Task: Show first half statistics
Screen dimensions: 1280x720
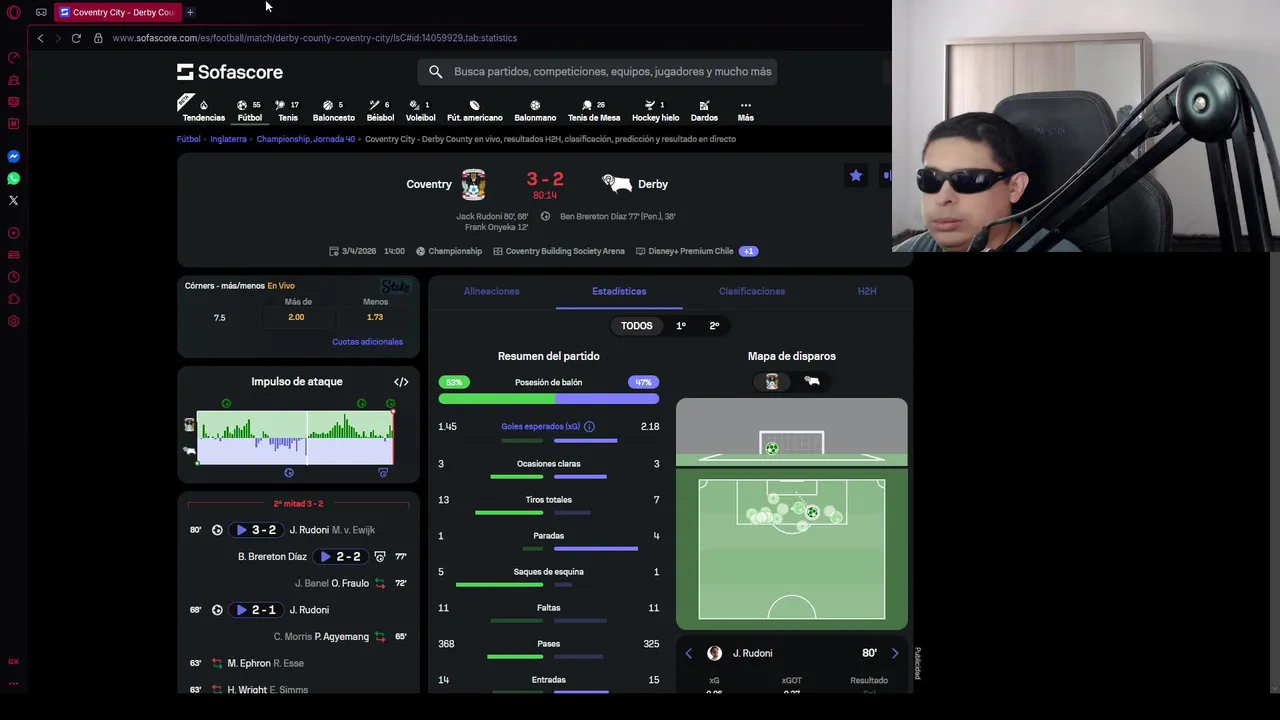Action: 681,326
